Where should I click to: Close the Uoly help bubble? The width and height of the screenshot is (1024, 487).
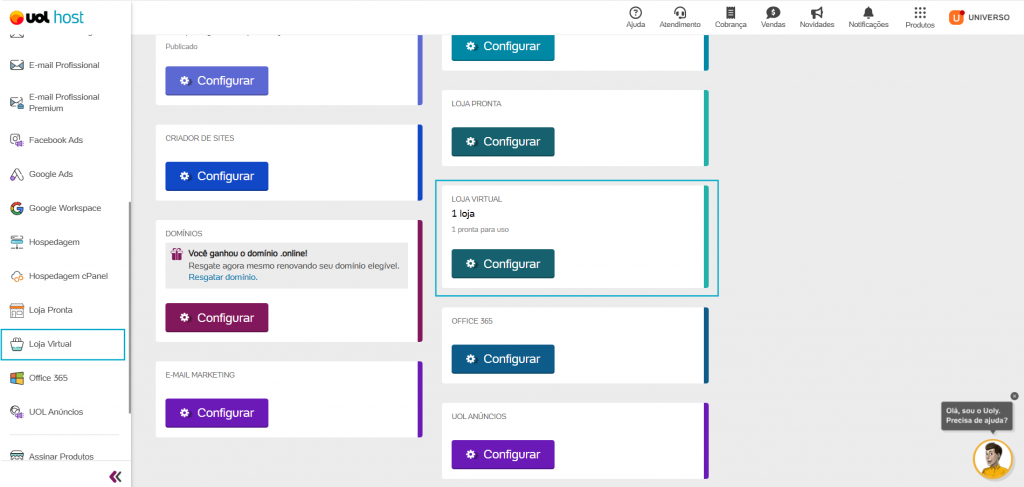pyautogui.click(x=1014, y=396)
